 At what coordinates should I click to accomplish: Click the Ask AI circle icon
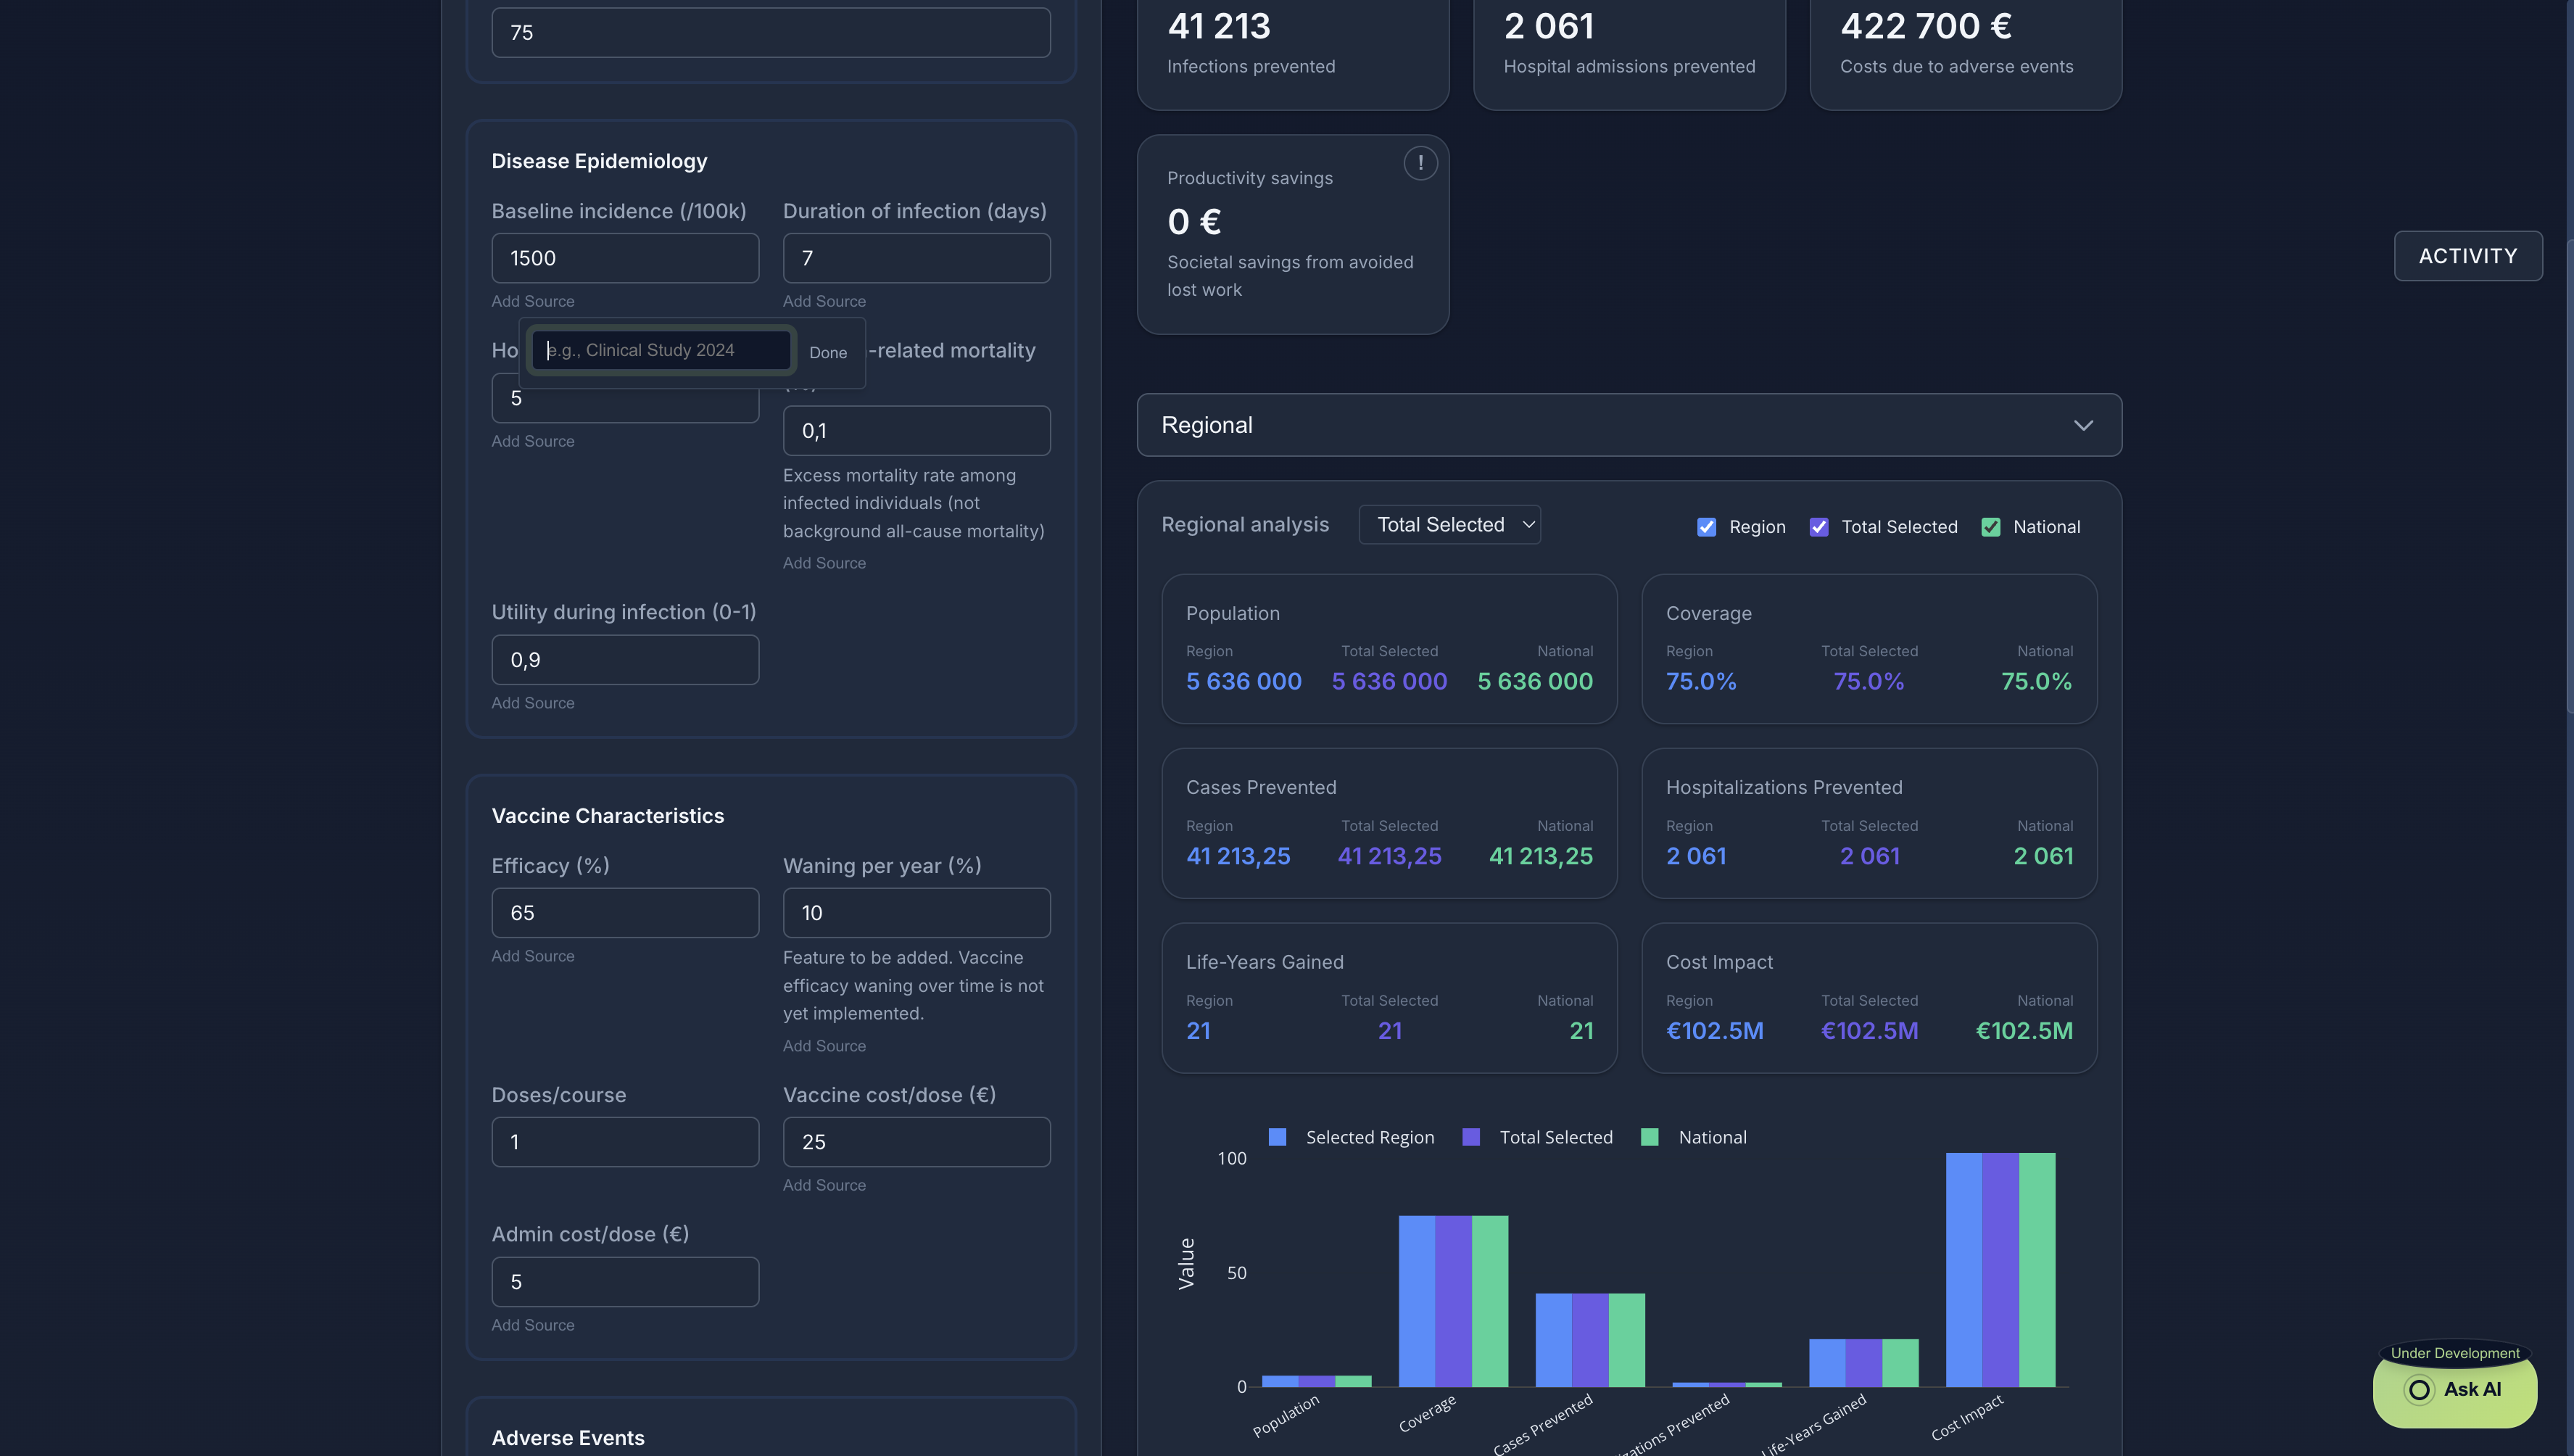(x=2419, y=1389)
